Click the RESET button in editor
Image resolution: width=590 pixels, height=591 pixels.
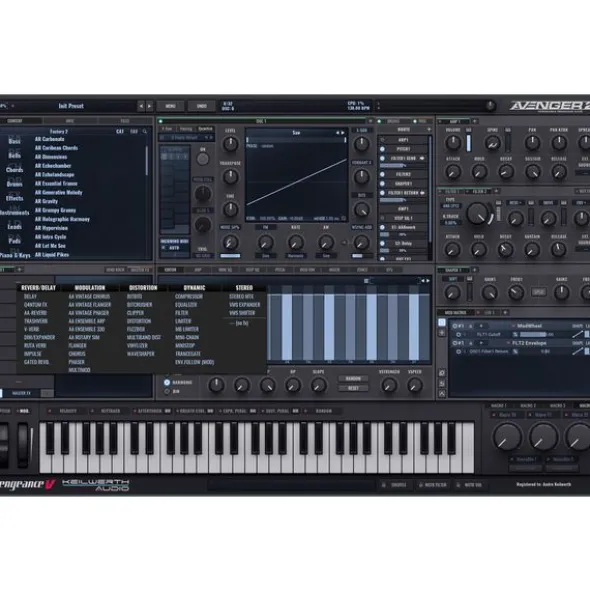[x=353, y=388]
